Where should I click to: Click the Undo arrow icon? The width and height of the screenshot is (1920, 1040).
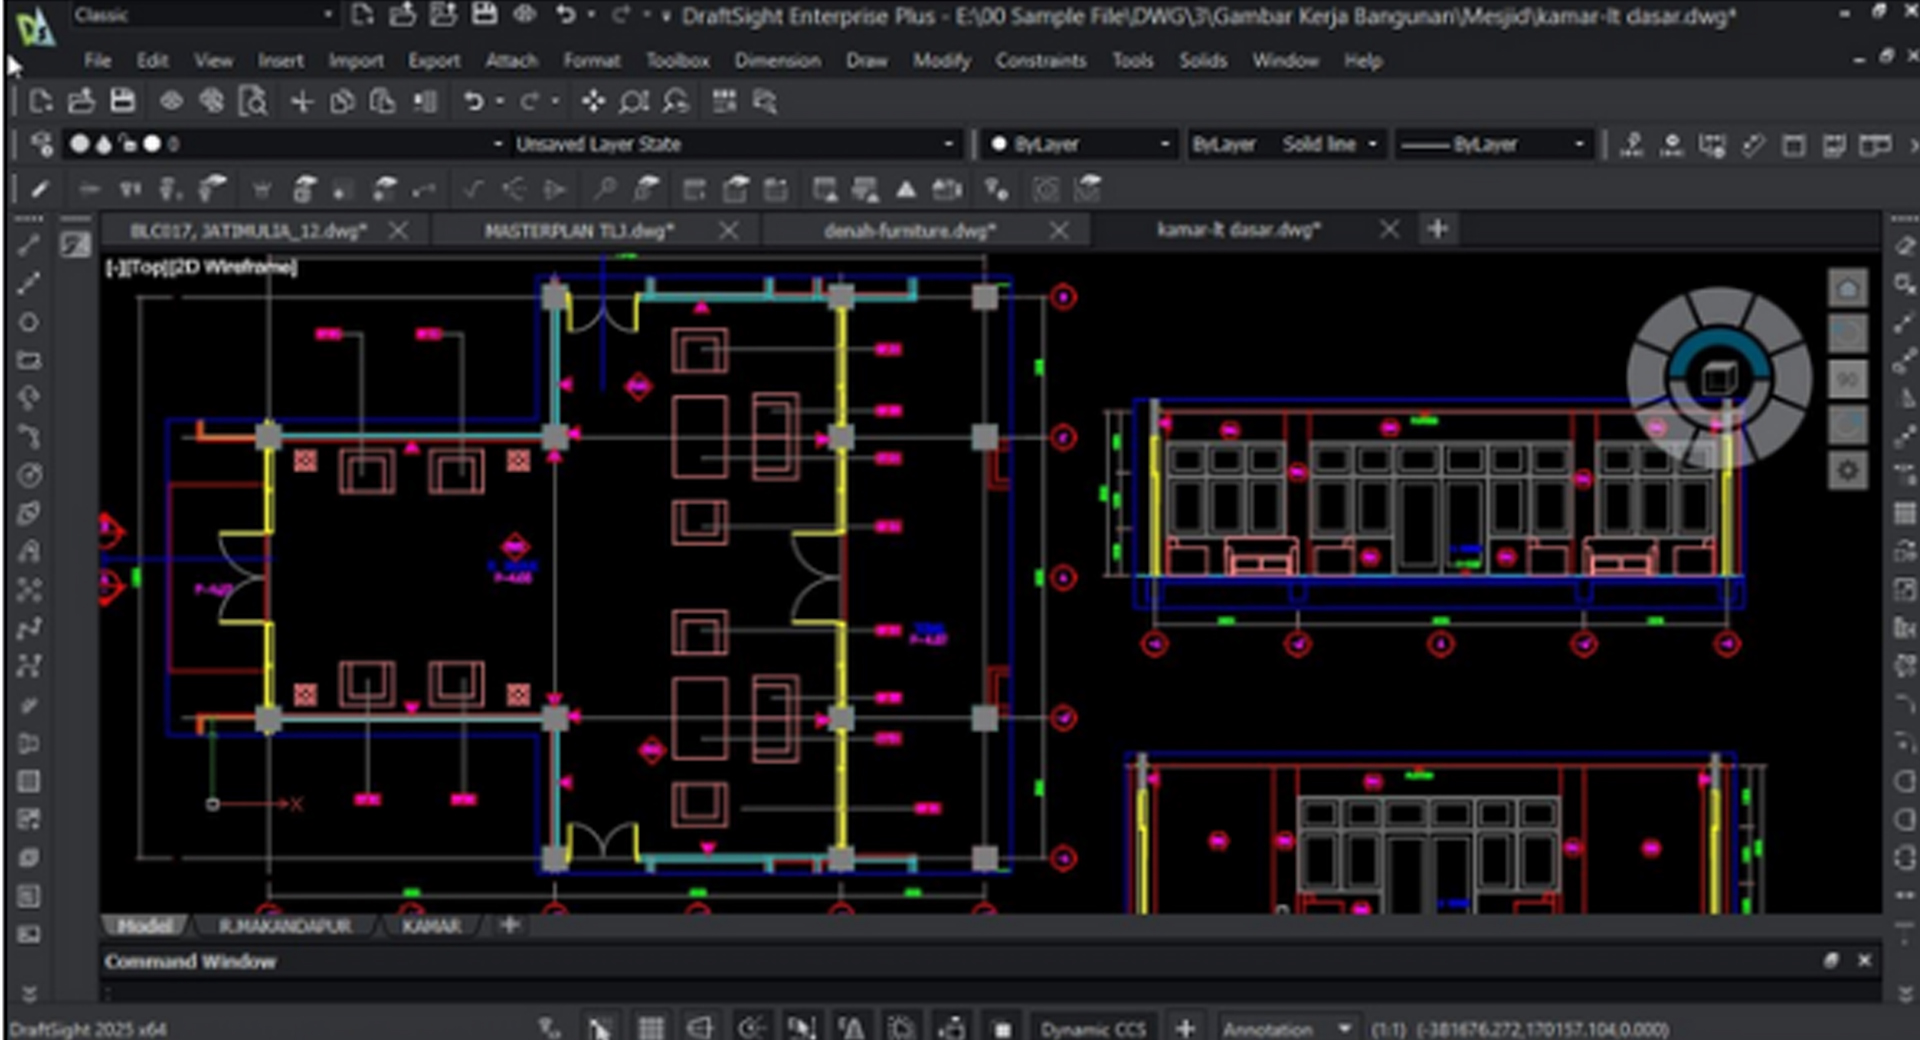point(473,101)
